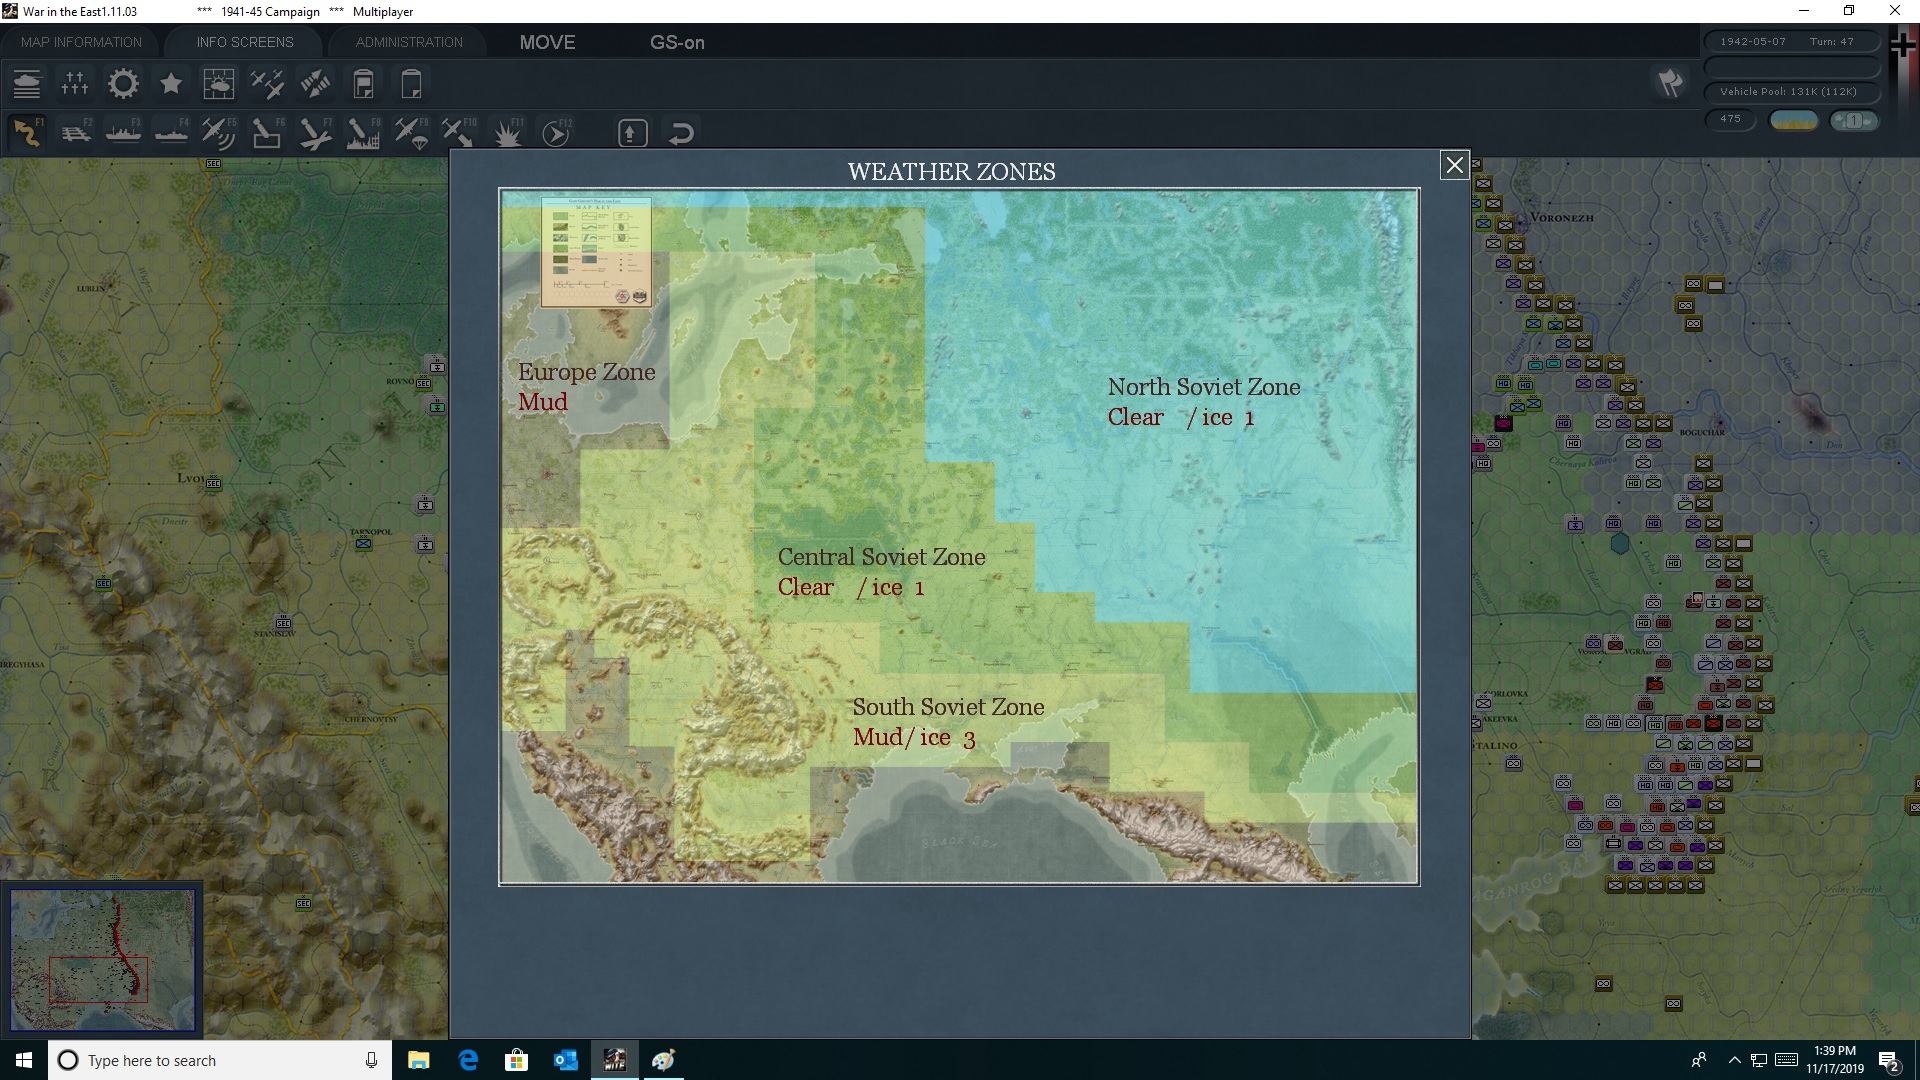Open the notification center

pyautogui.click(x=1889, y=1060)
